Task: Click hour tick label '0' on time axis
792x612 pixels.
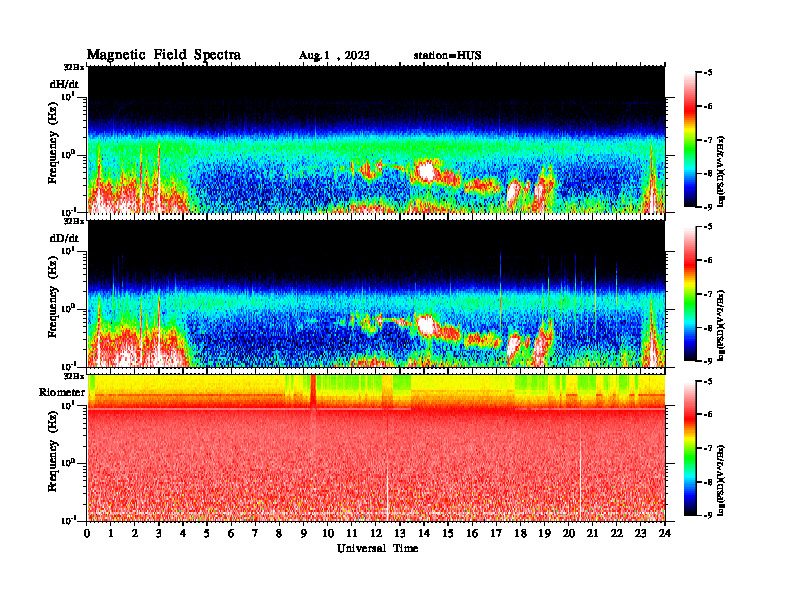Action: tap(87, 534)
